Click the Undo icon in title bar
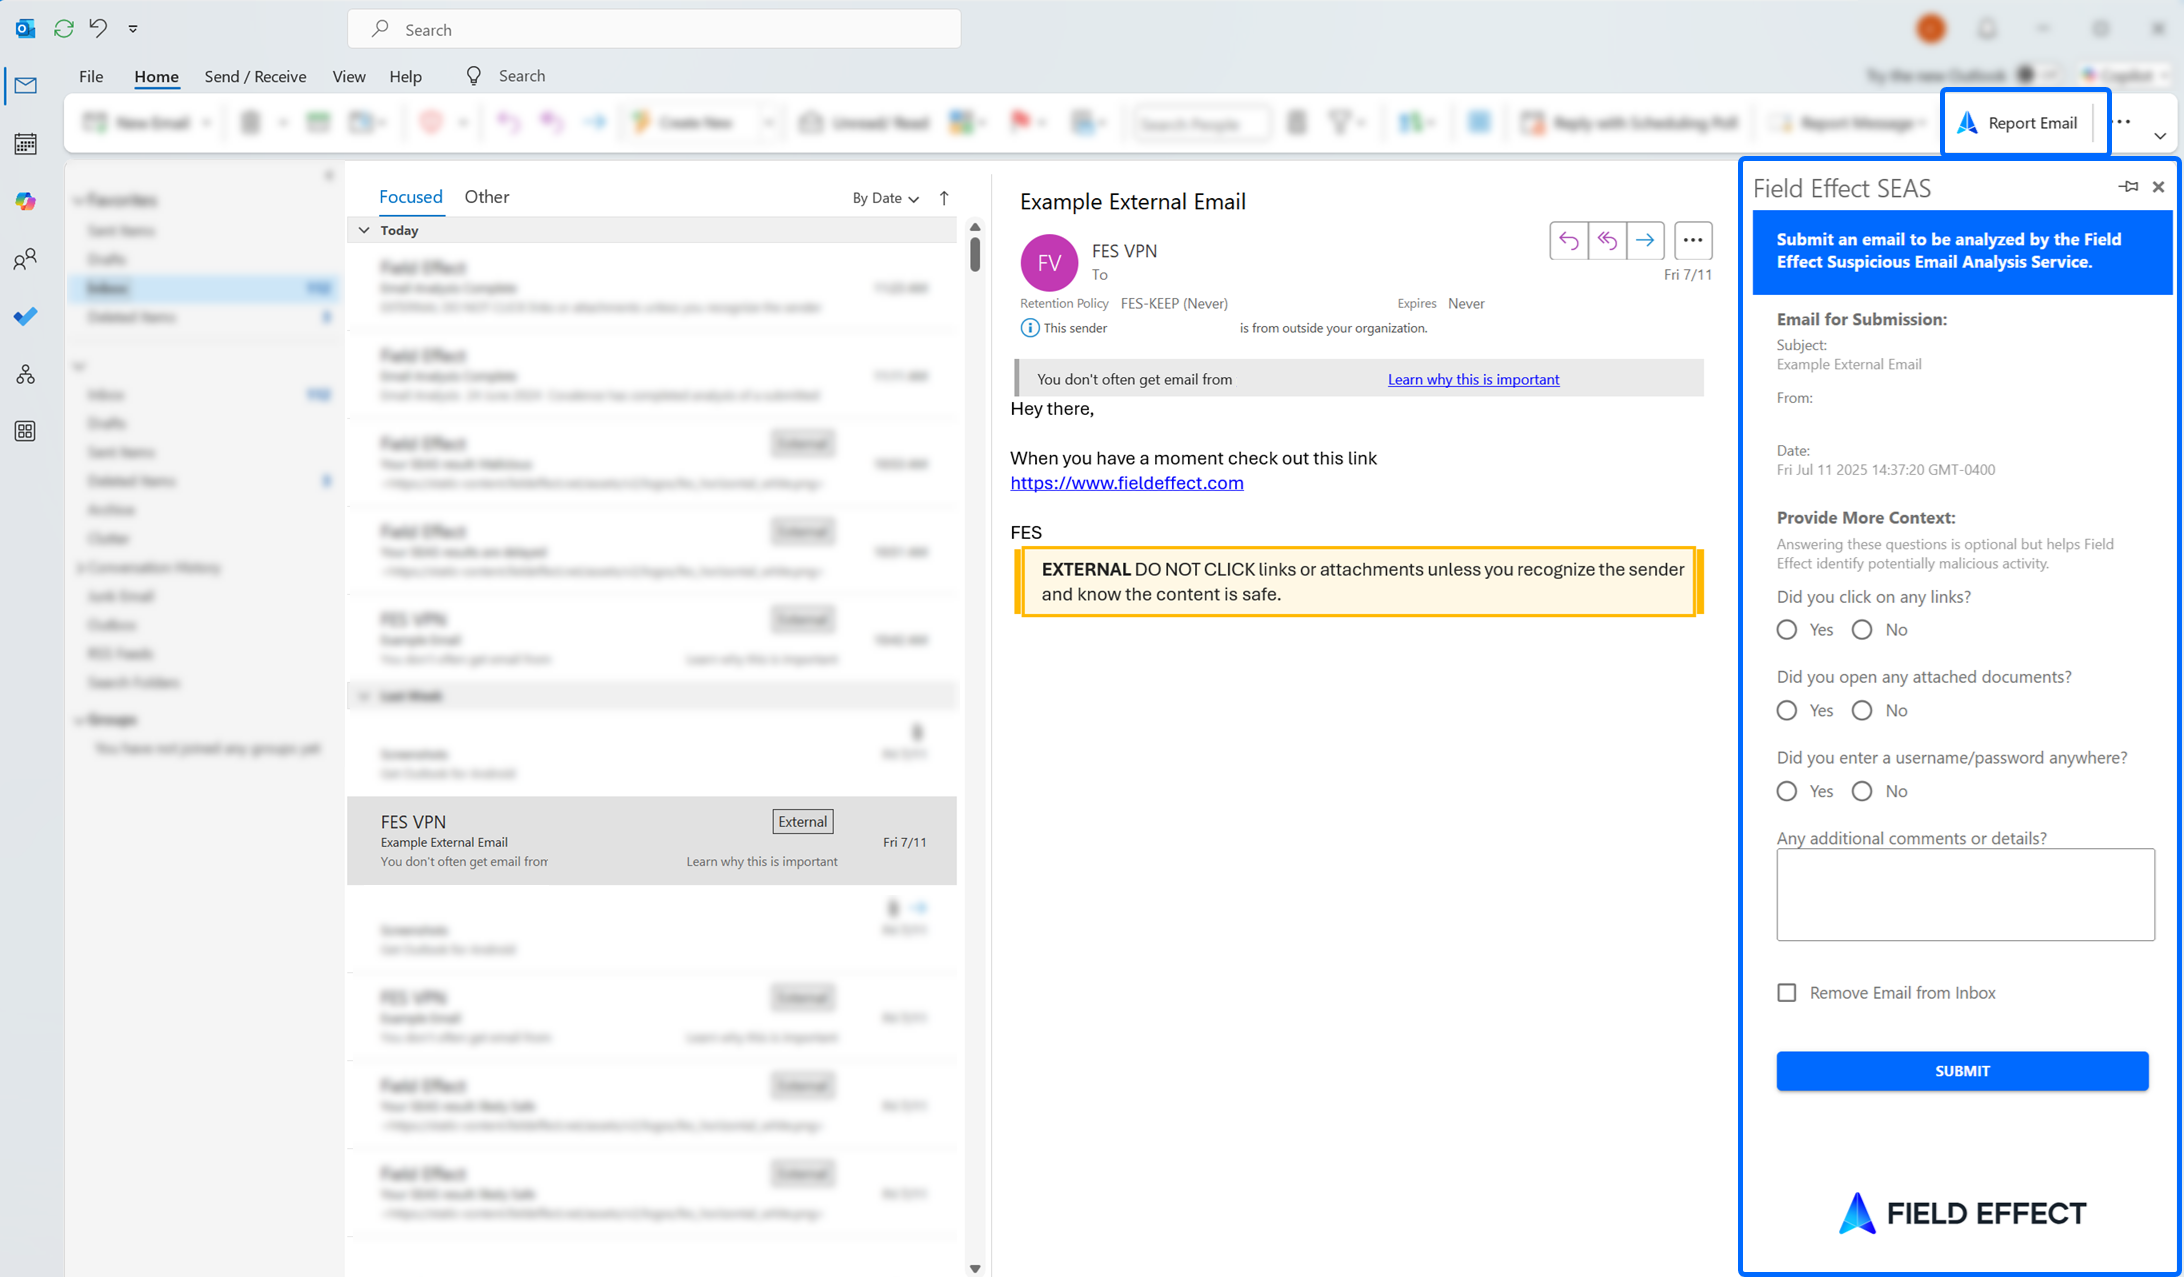 98,28
